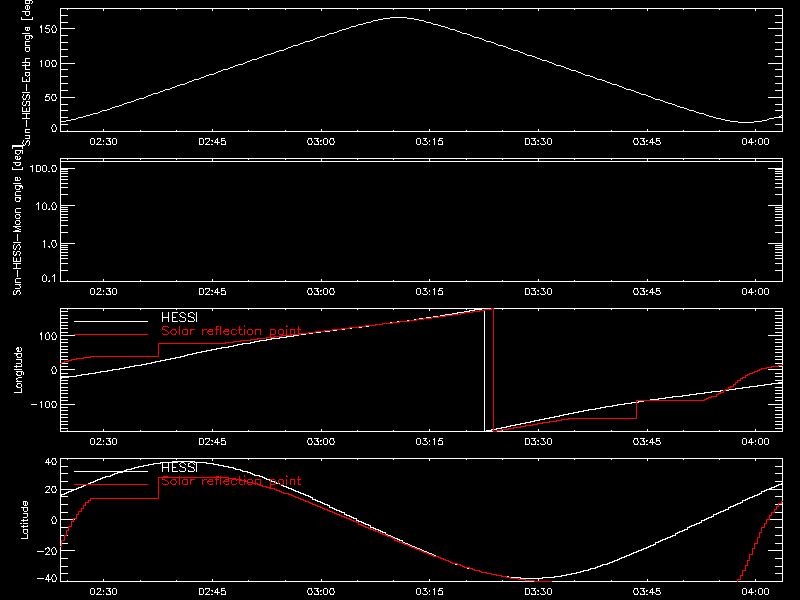Click the 03:15 time label under Earth angle plot
800x600 pixels.
430,142
